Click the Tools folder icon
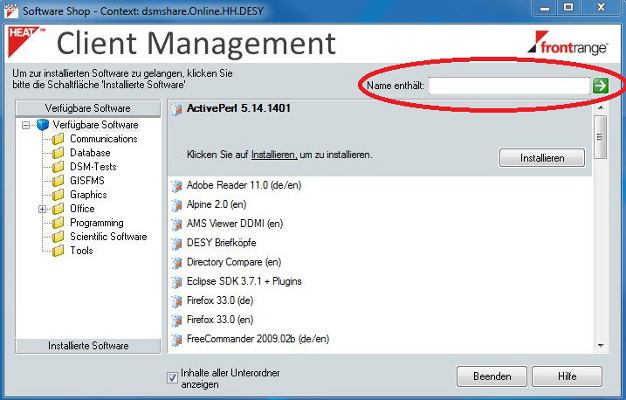The image size is (626, 400). 58,251
